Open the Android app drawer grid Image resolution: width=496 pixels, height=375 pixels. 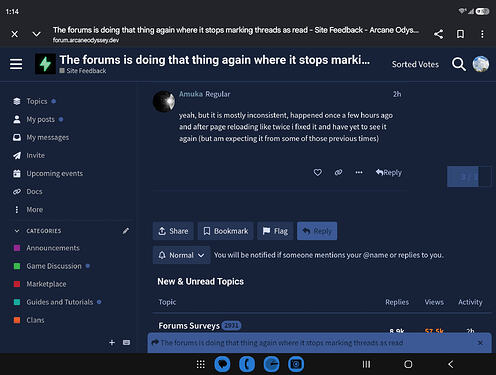200,364
